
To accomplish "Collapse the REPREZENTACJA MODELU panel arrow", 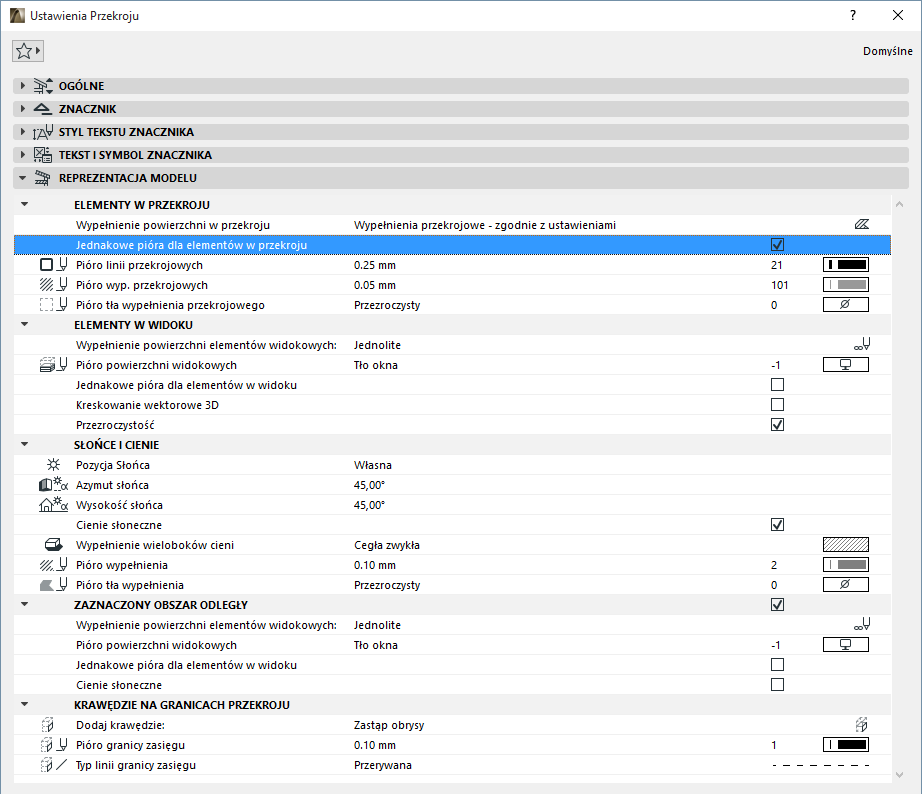I will coord(22,178).
